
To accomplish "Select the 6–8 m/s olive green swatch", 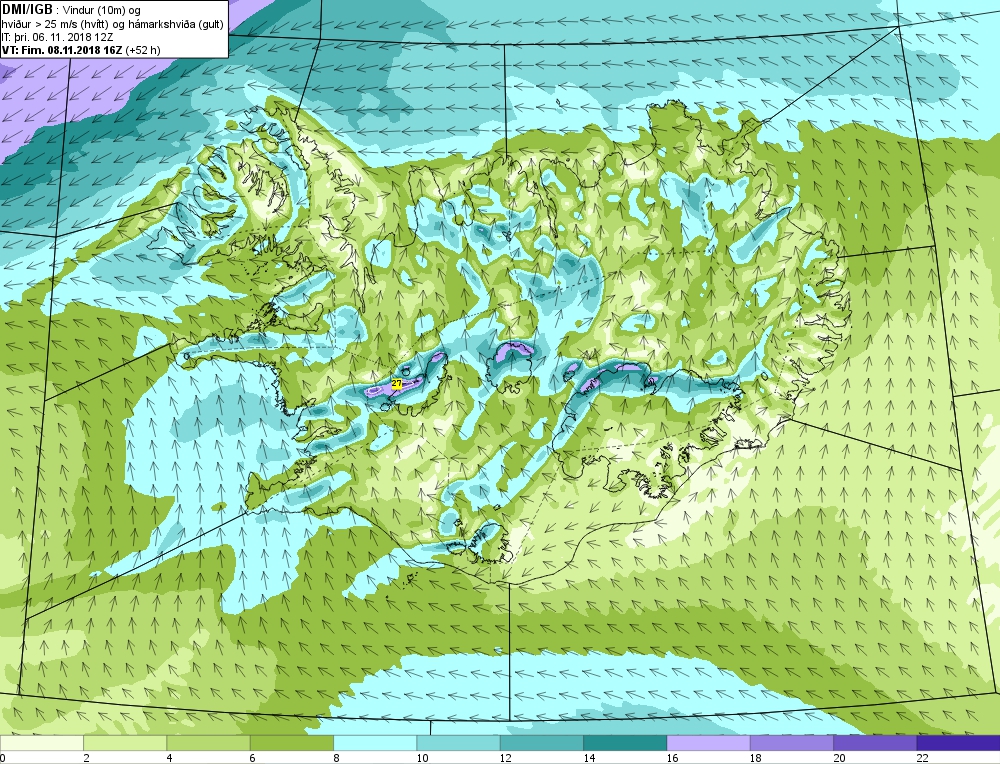I will click(x=292, y=744).
